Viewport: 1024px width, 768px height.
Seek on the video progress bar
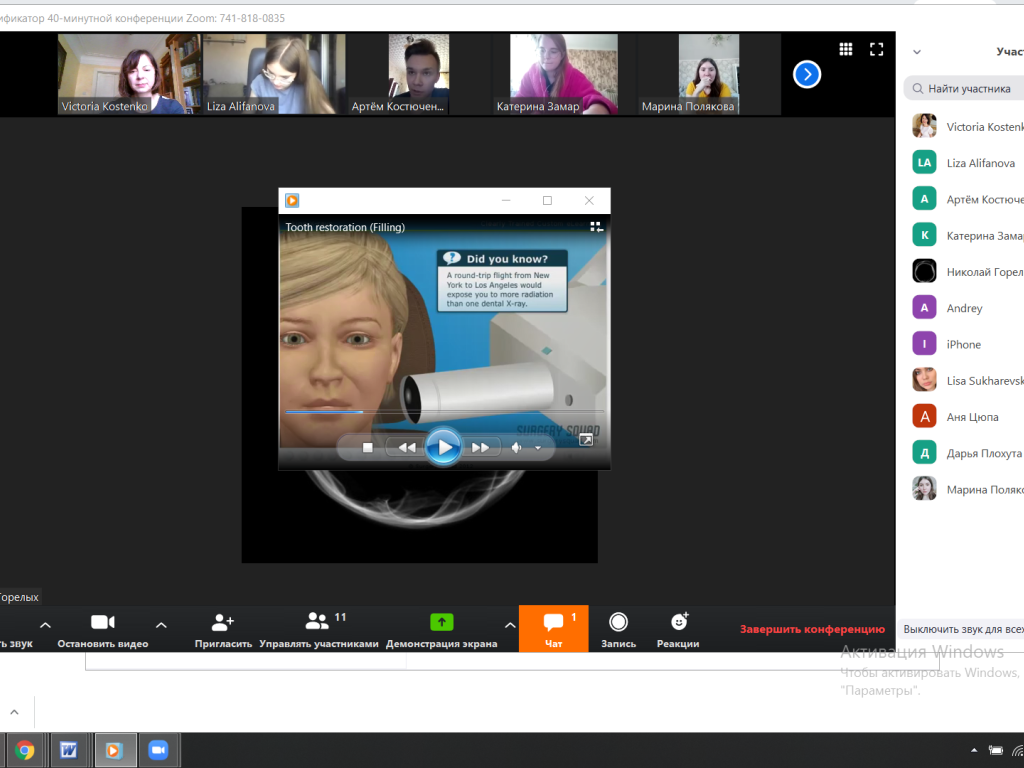coord(444,411)
